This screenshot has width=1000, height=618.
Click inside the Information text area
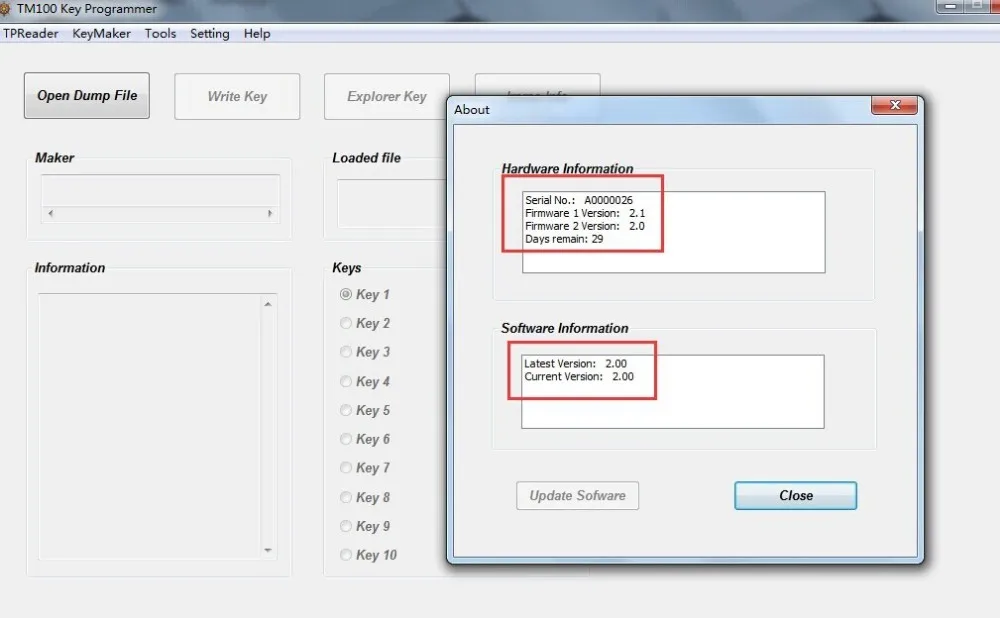click(150, 426)
